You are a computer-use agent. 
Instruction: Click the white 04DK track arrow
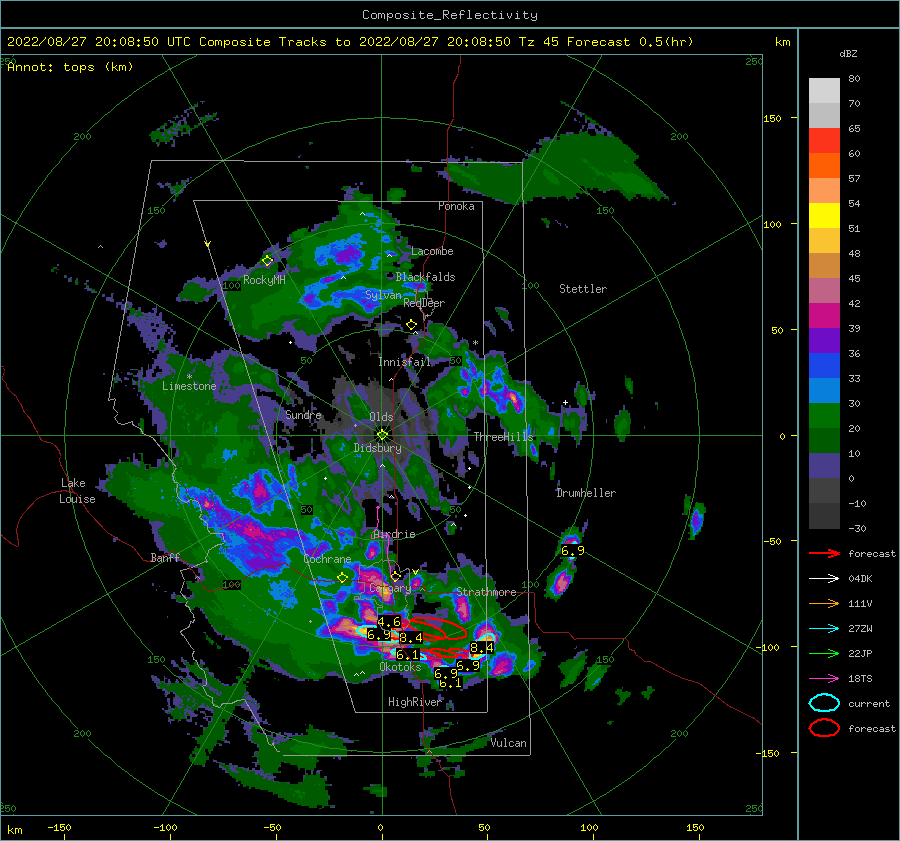[824, 579]
